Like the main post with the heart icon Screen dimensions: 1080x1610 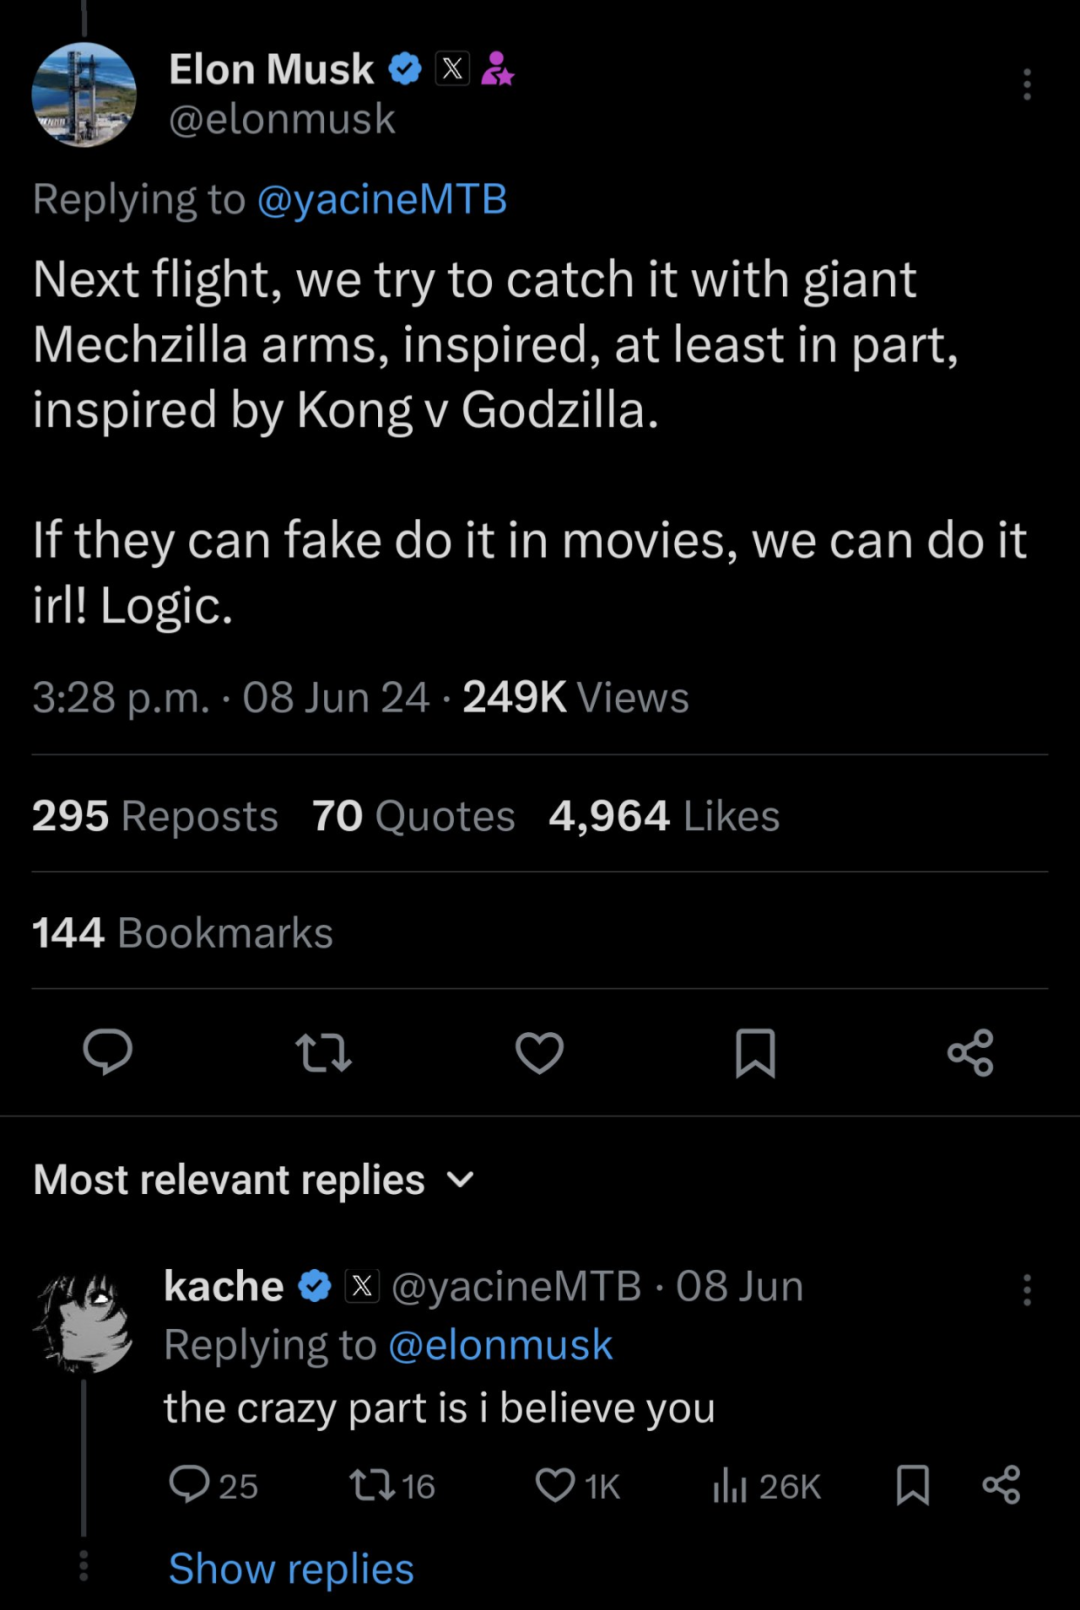click(x=539, y=1053)
